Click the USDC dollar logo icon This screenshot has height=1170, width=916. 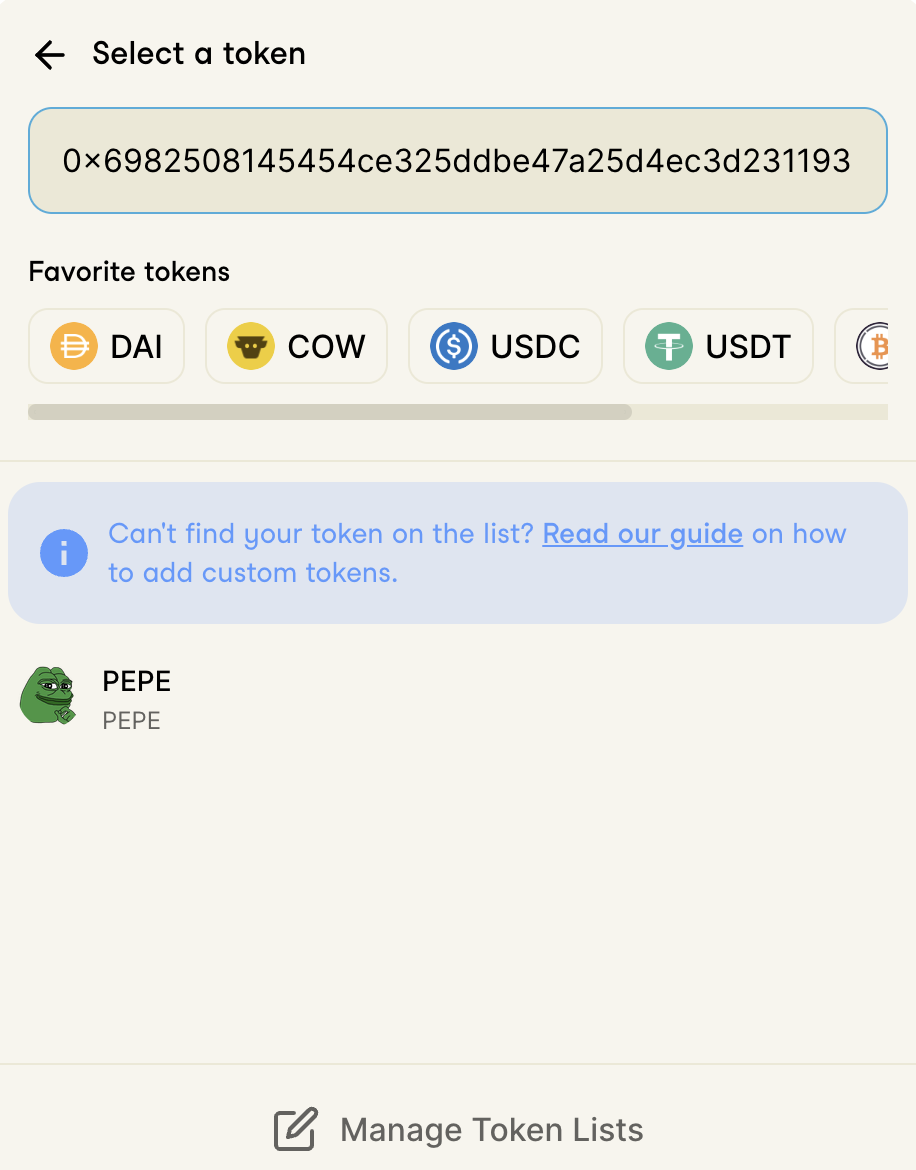pos(454,347)
